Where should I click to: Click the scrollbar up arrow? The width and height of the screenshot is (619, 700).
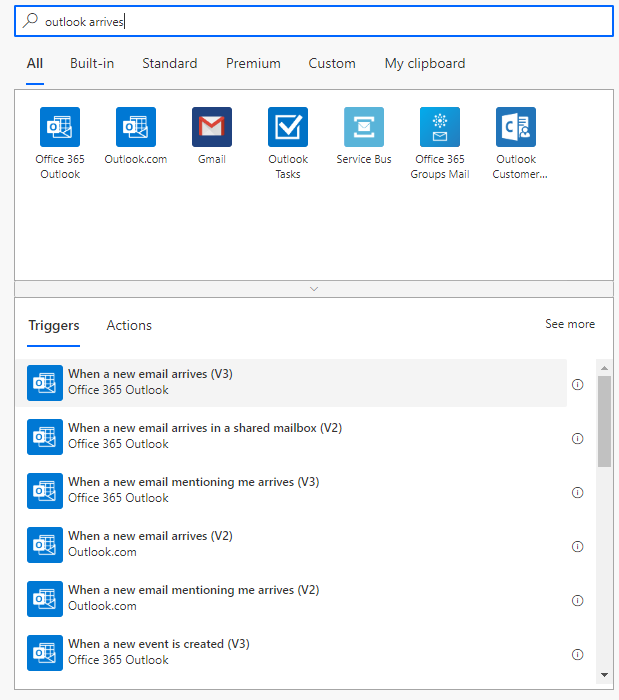[604, 368]
